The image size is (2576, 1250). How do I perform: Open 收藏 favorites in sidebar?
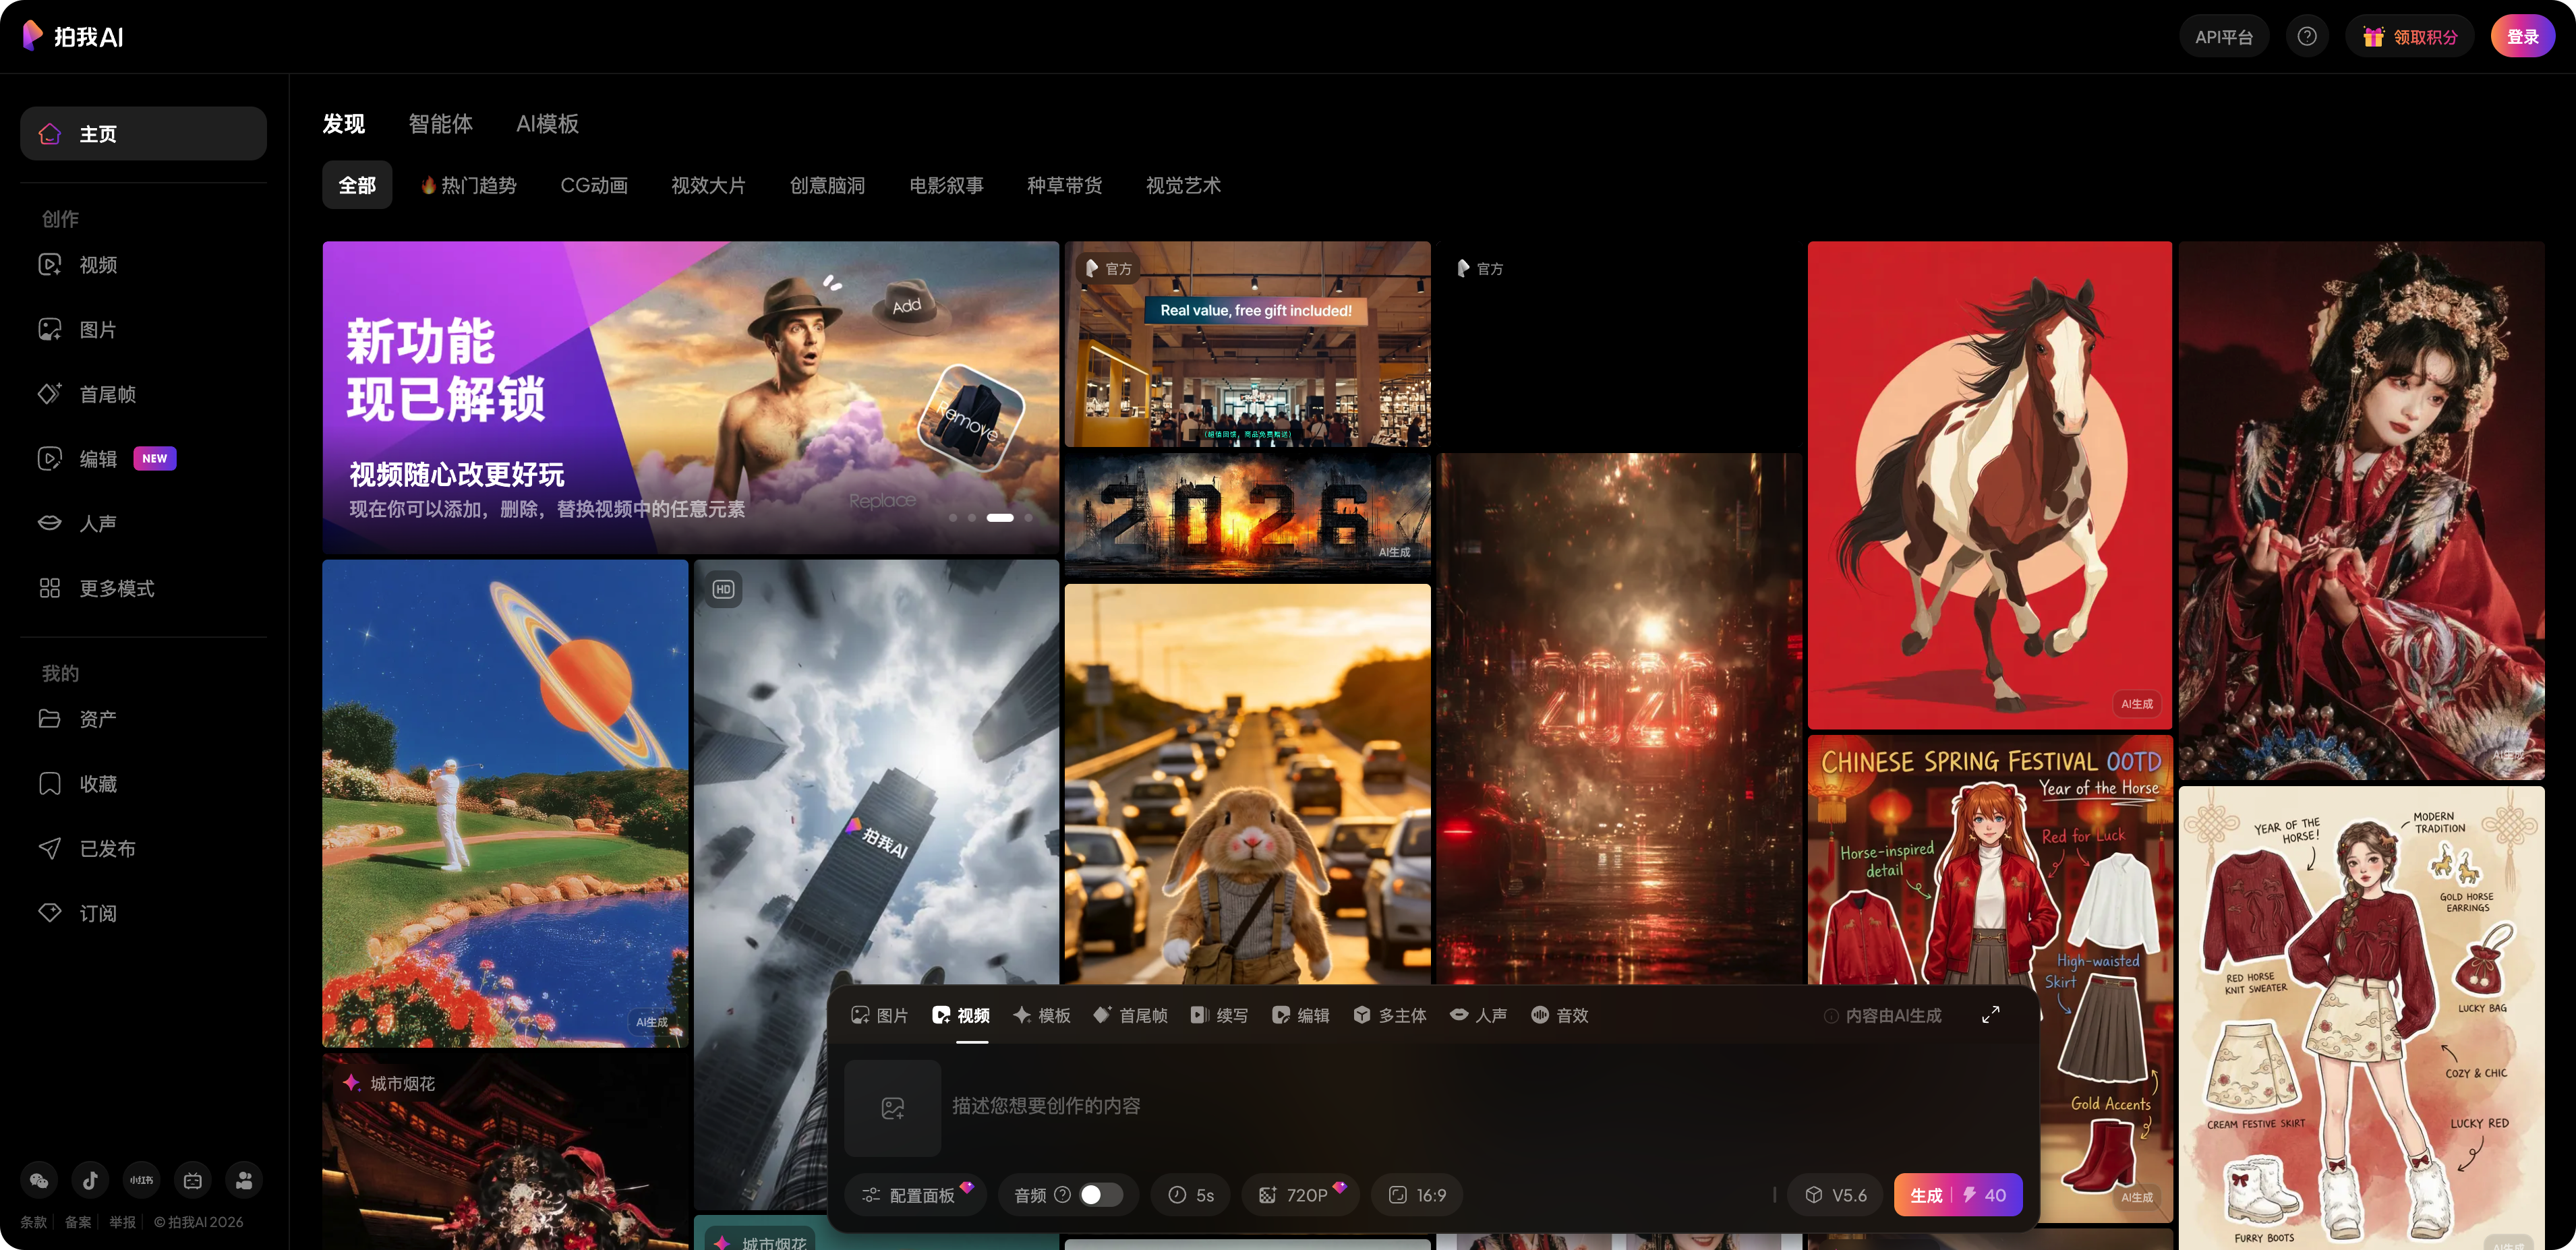tap(98, 783)
